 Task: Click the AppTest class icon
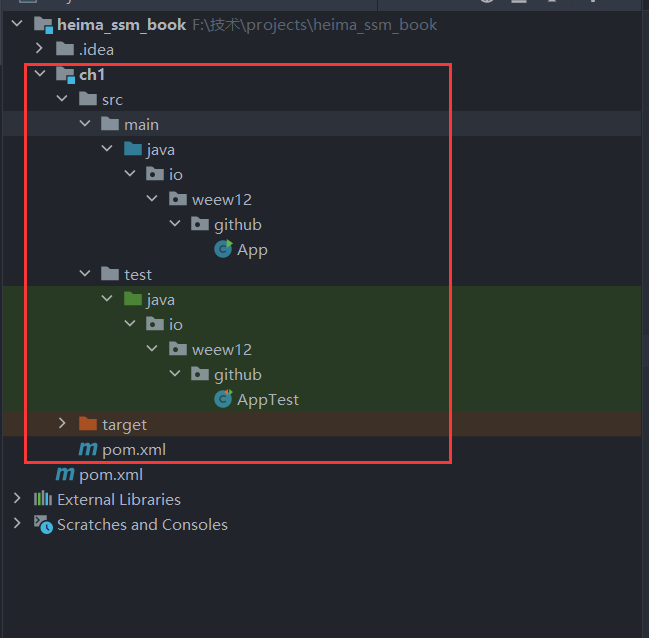[224, 399]
